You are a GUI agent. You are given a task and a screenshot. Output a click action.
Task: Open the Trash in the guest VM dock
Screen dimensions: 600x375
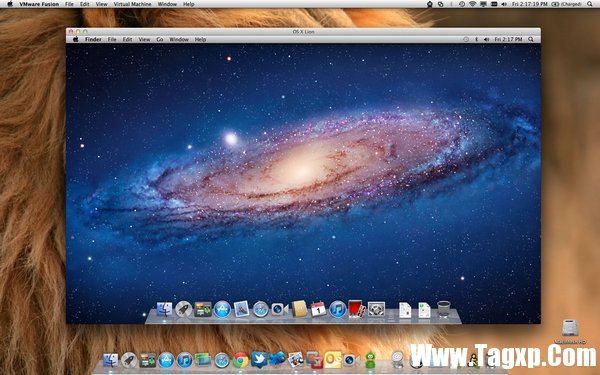(x=443, y=309)
